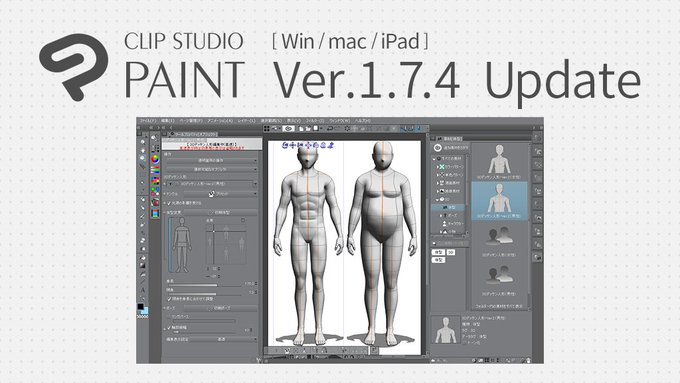Click first blue camera-rotate icon above model
680x383 pixels.
pyautogui.click(x=285, y=145)
